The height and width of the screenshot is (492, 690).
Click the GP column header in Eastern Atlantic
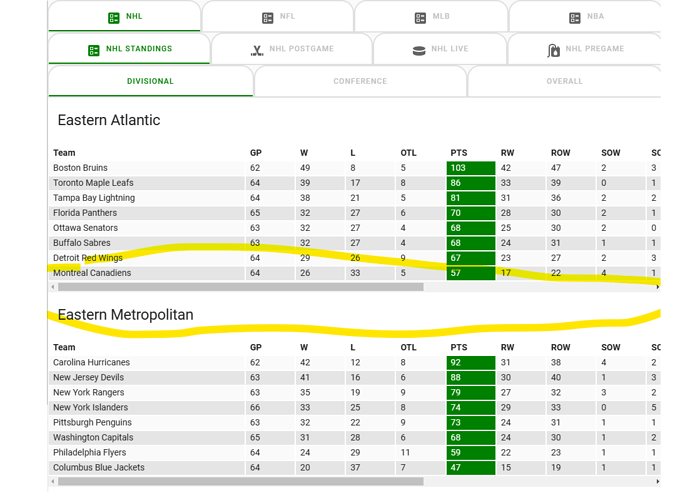(x=255, y=153)
